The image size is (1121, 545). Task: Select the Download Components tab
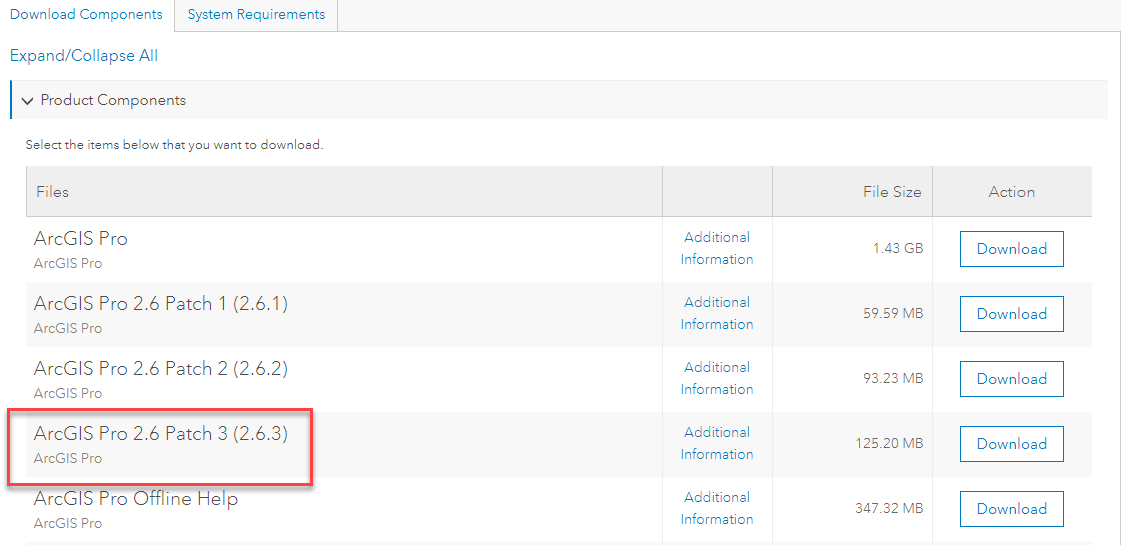[x=87, y=15]
